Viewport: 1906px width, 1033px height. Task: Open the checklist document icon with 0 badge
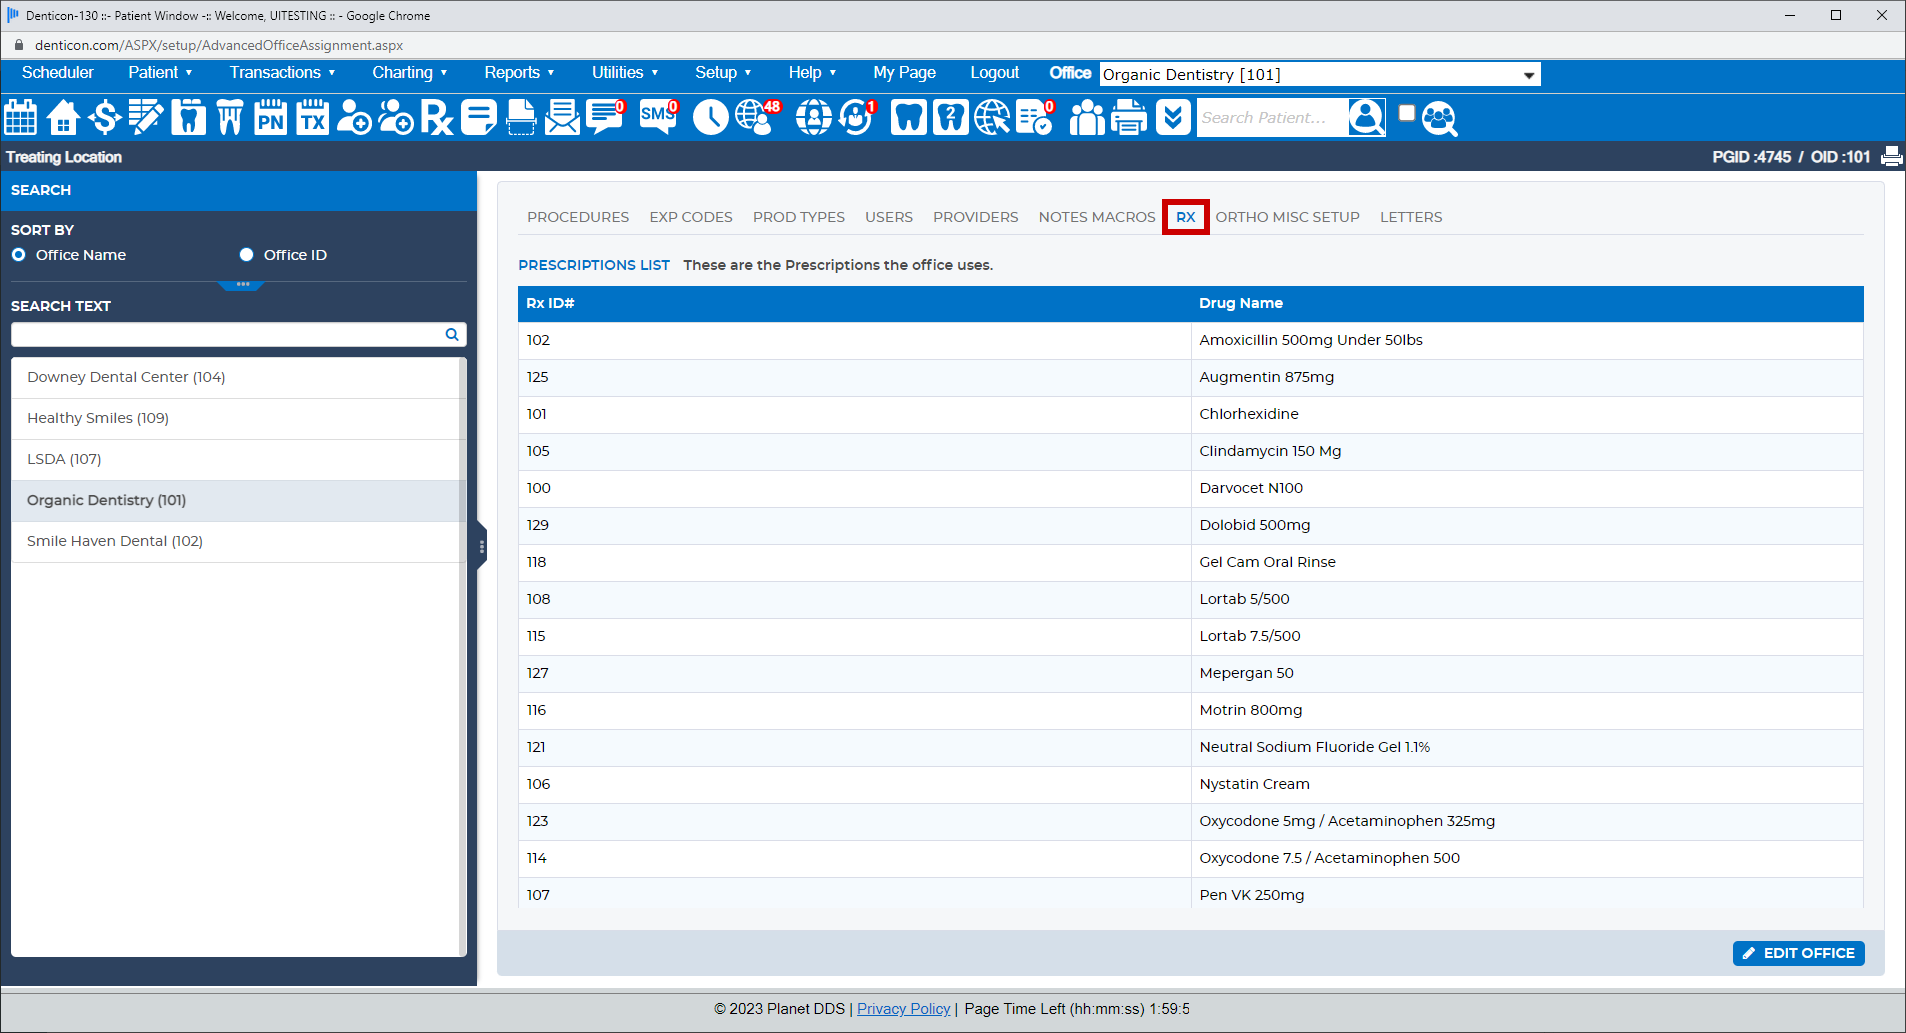(1035, 118)
